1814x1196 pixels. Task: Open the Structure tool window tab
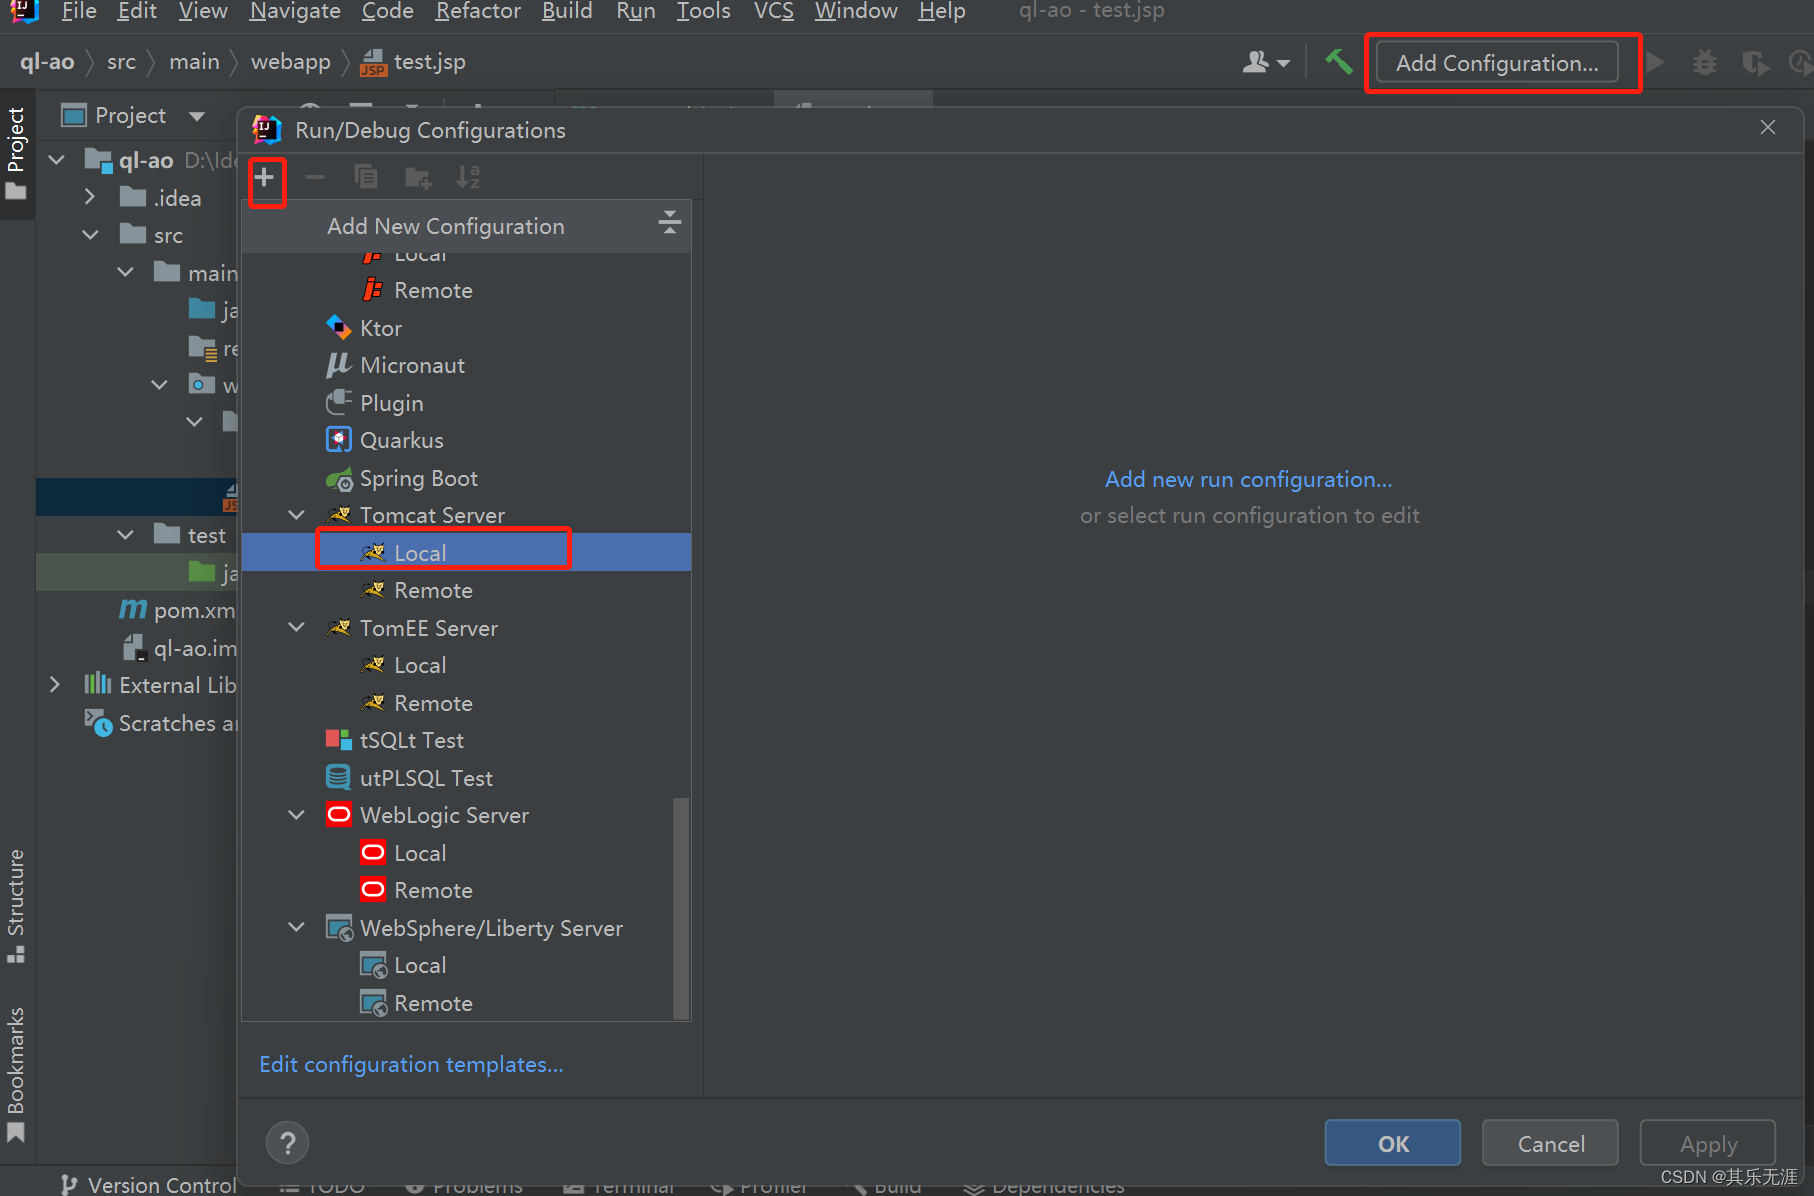click(x=16, y=905)
